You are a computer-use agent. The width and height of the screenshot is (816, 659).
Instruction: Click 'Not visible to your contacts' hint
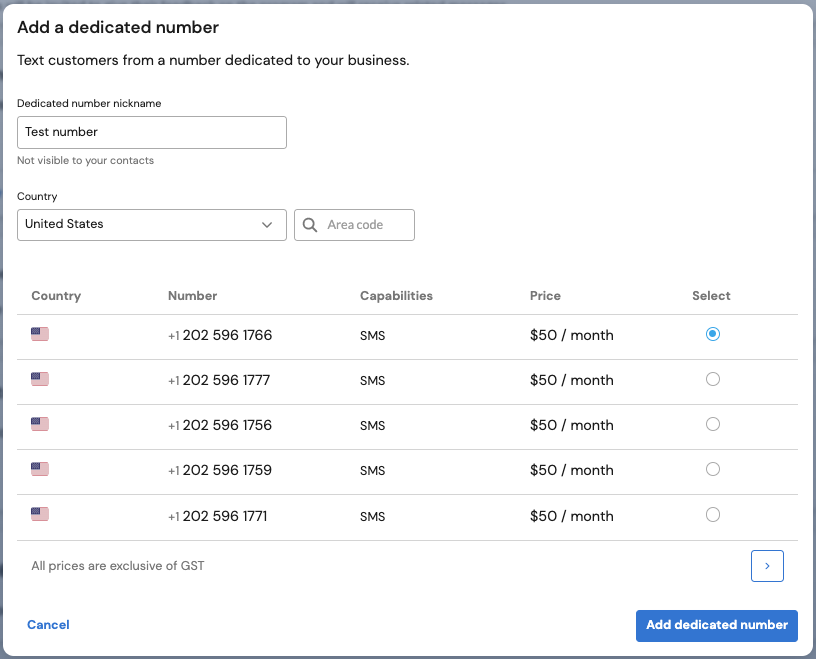85,160
